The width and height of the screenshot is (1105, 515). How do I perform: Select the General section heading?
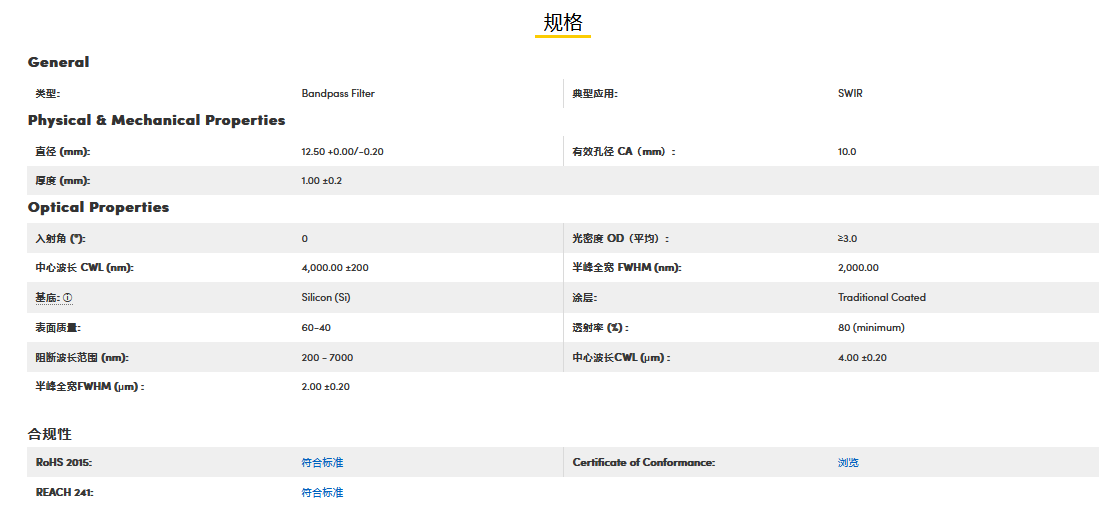[58, 62]
